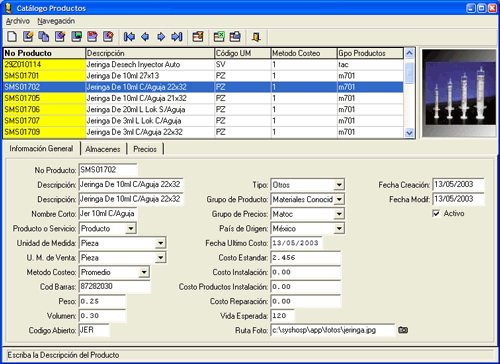Screen dimensions: 500x364
Task: Switch to the Precios tab
Action: pos(145,149)
